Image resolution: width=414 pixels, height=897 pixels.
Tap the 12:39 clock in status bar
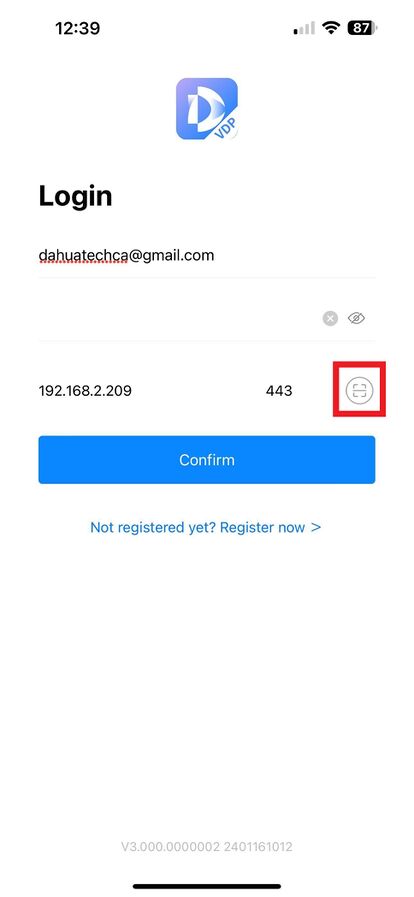pos(77,28)
